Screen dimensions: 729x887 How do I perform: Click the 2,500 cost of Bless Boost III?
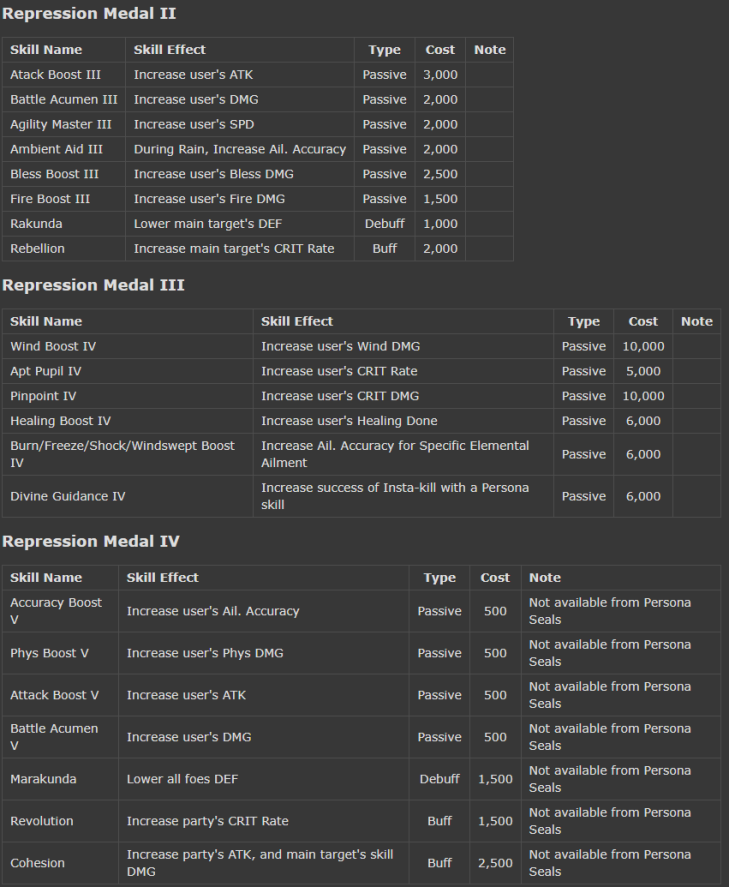(441, 174)
